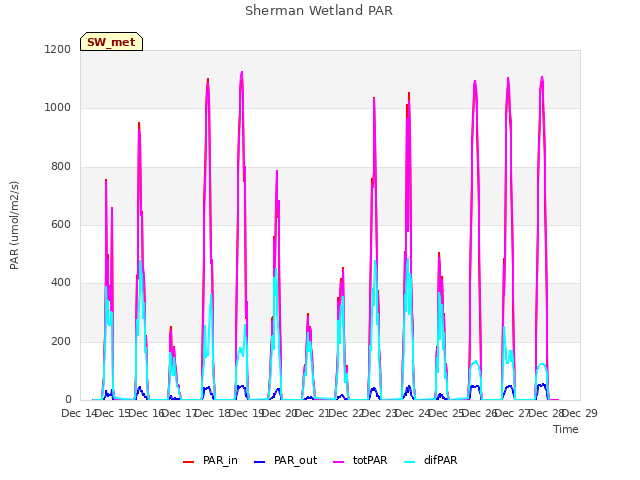
Task: Click the PAR_in legend entry
Action: [211, 460]
